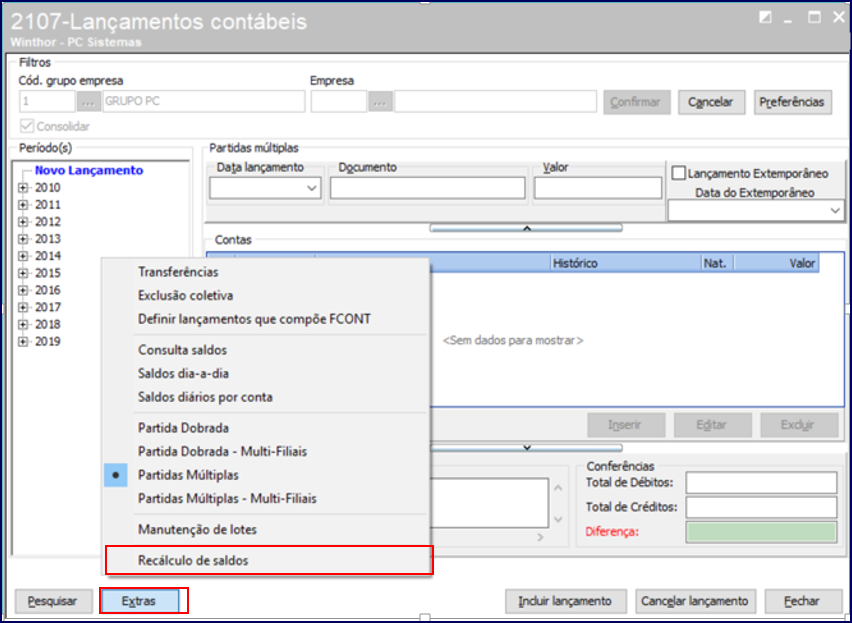This screenshot has height=623, width=852.
Task: Expand the 2011 period node
Action: [x=23, y=205]
